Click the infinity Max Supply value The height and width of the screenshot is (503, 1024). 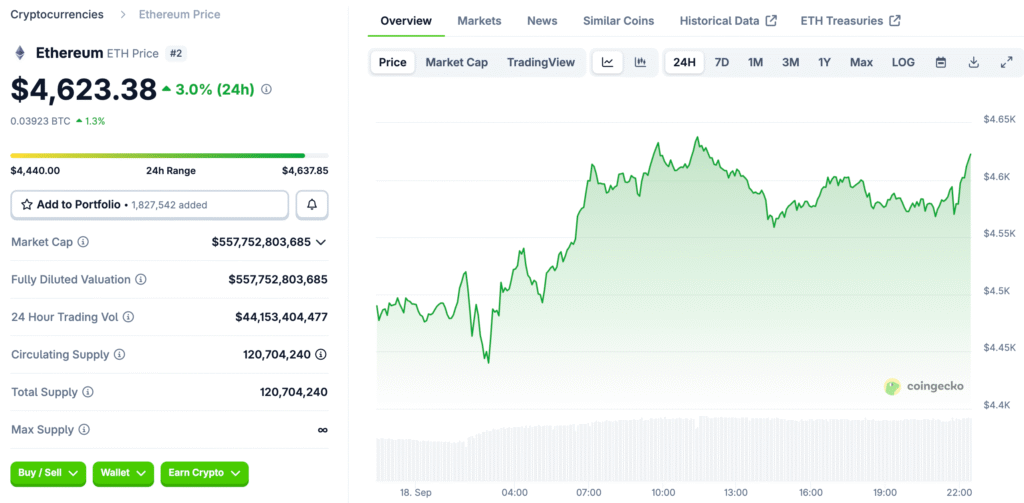(323, 430)
